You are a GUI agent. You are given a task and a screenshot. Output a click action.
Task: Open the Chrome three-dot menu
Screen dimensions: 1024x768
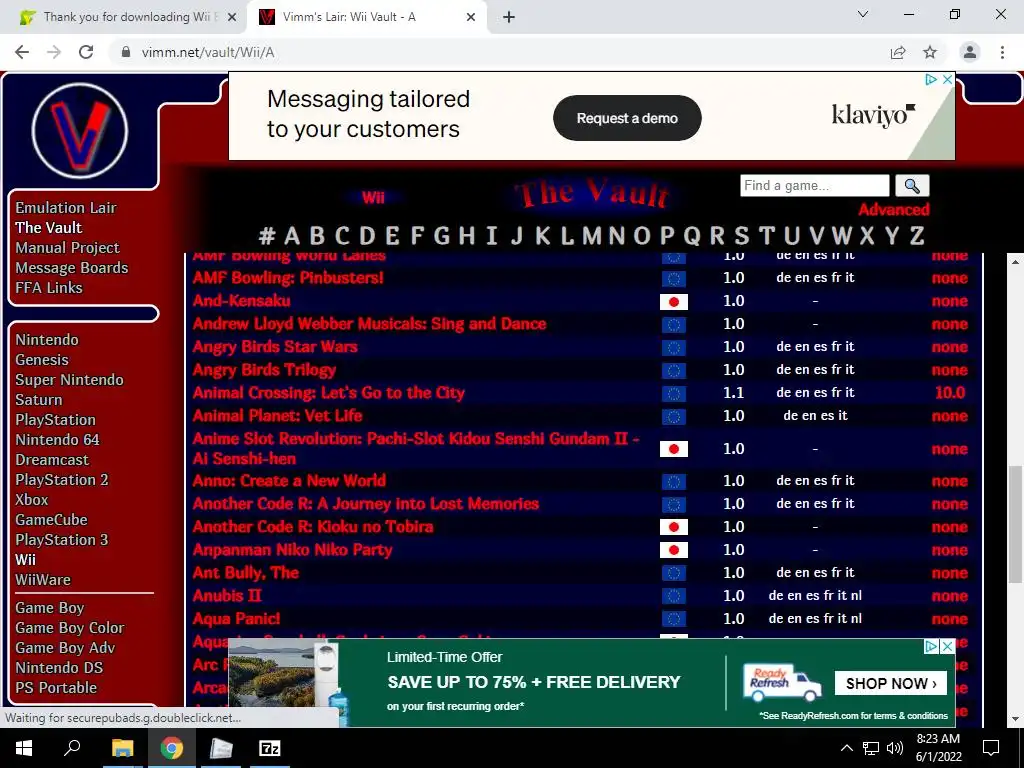pyautogui.click(x=1002, y=52)
